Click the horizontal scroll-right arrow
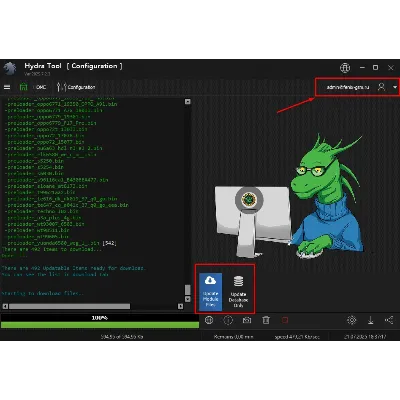400x400 pixels. 180,306
